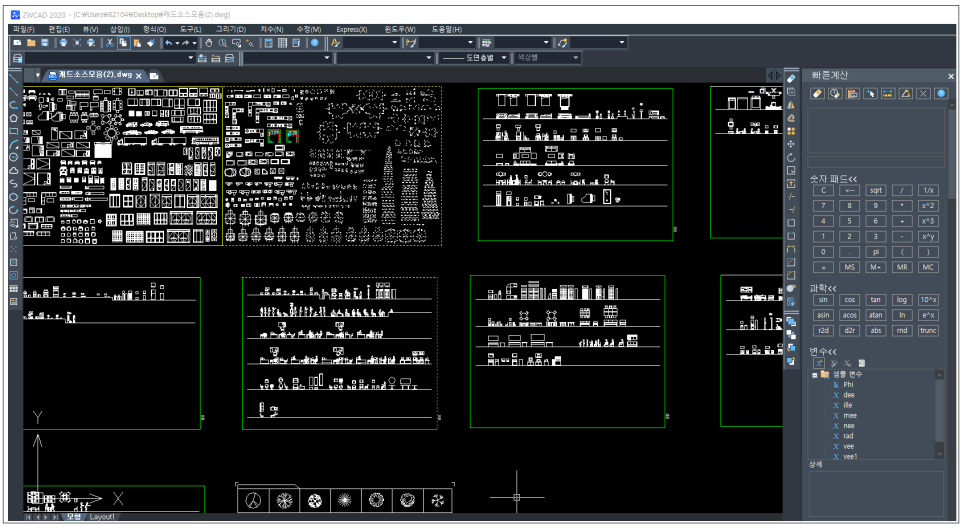Collapse the 숫자 패드 section

point(833,179)
